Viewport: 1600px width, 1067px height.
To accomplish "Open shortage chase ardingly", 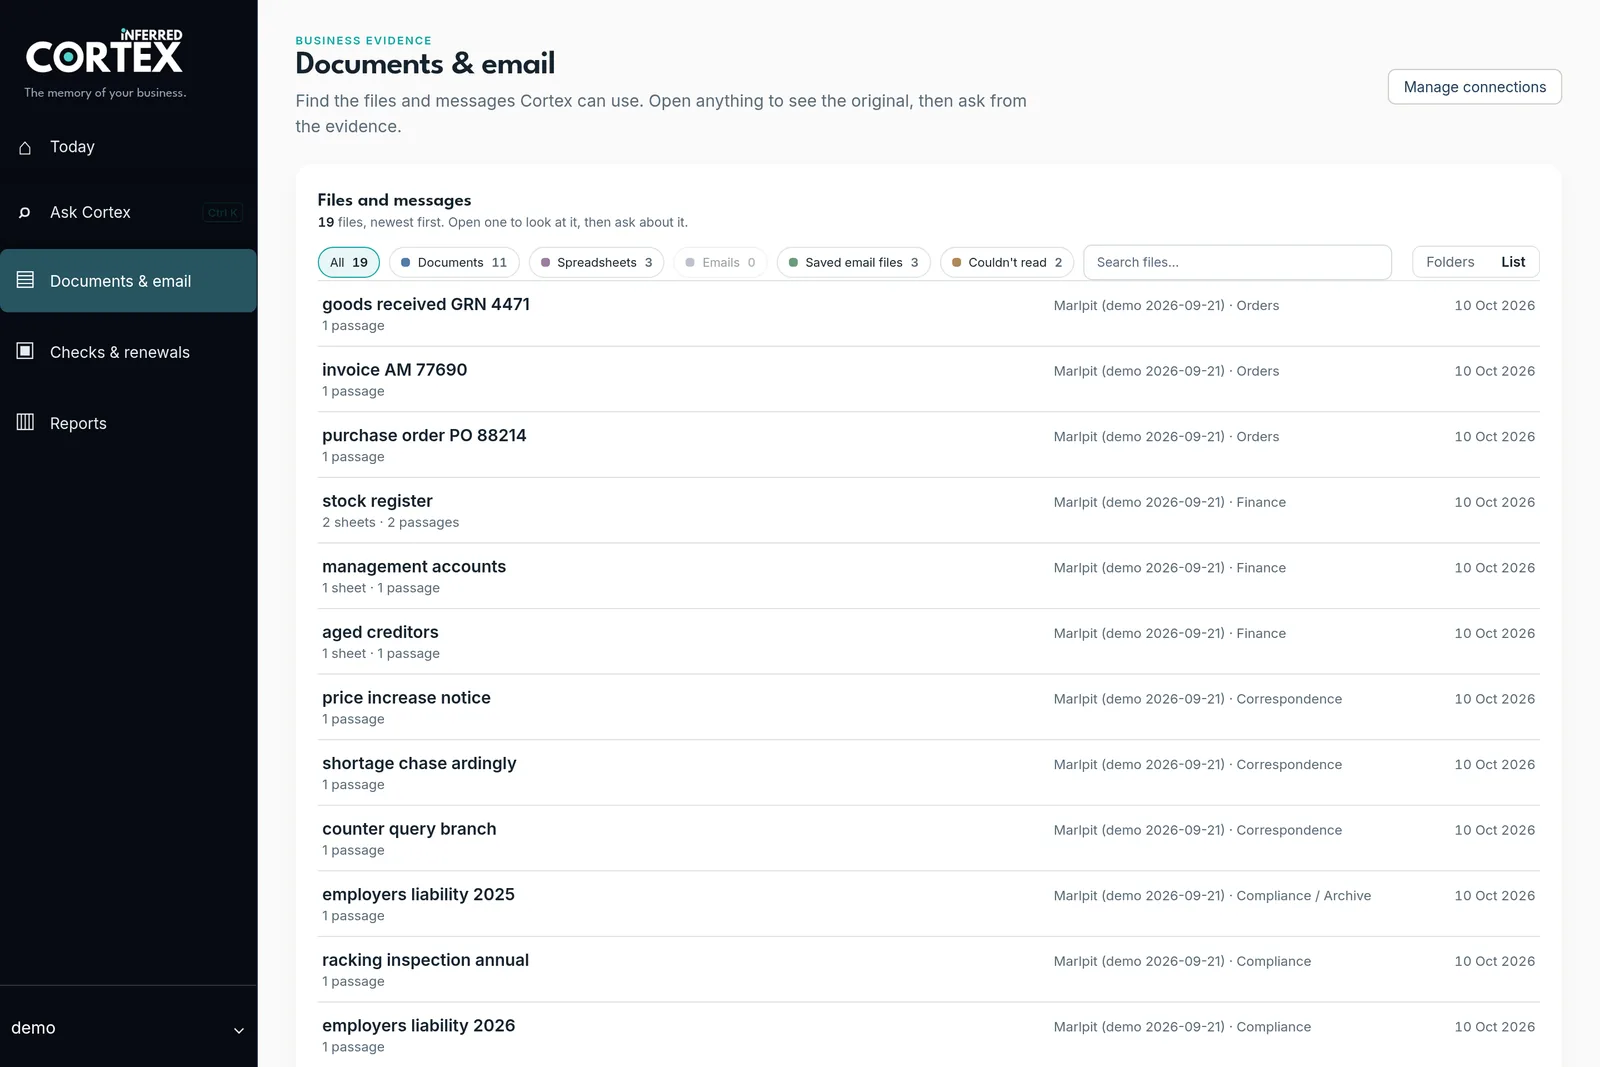I will 928,773.
